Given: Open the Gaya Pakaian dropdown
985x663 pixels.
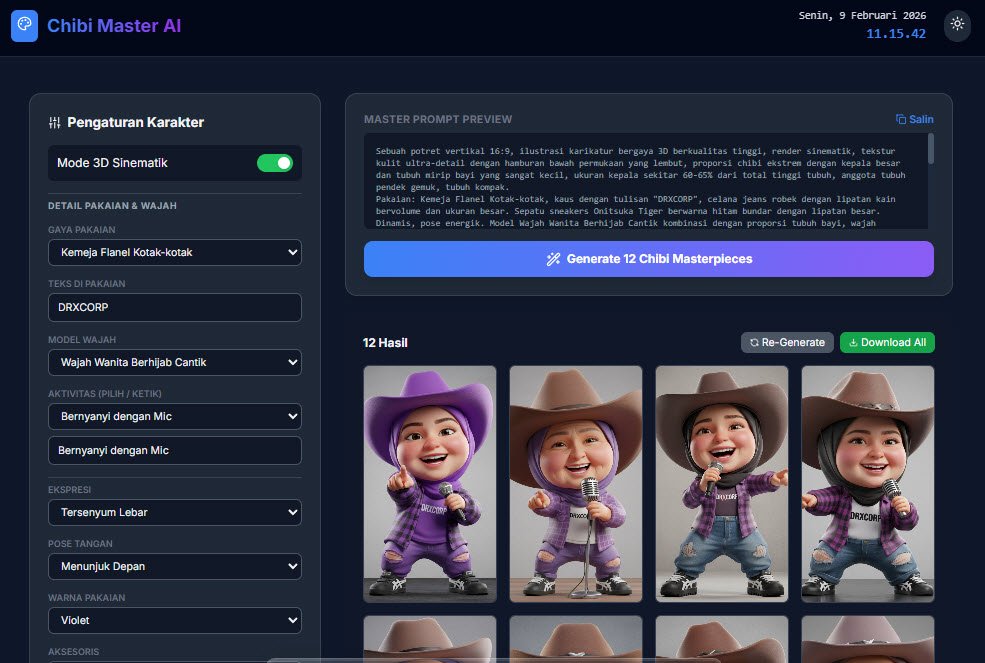Looking at the screenshot, I should pyautogui.click(x=175, y=253).
